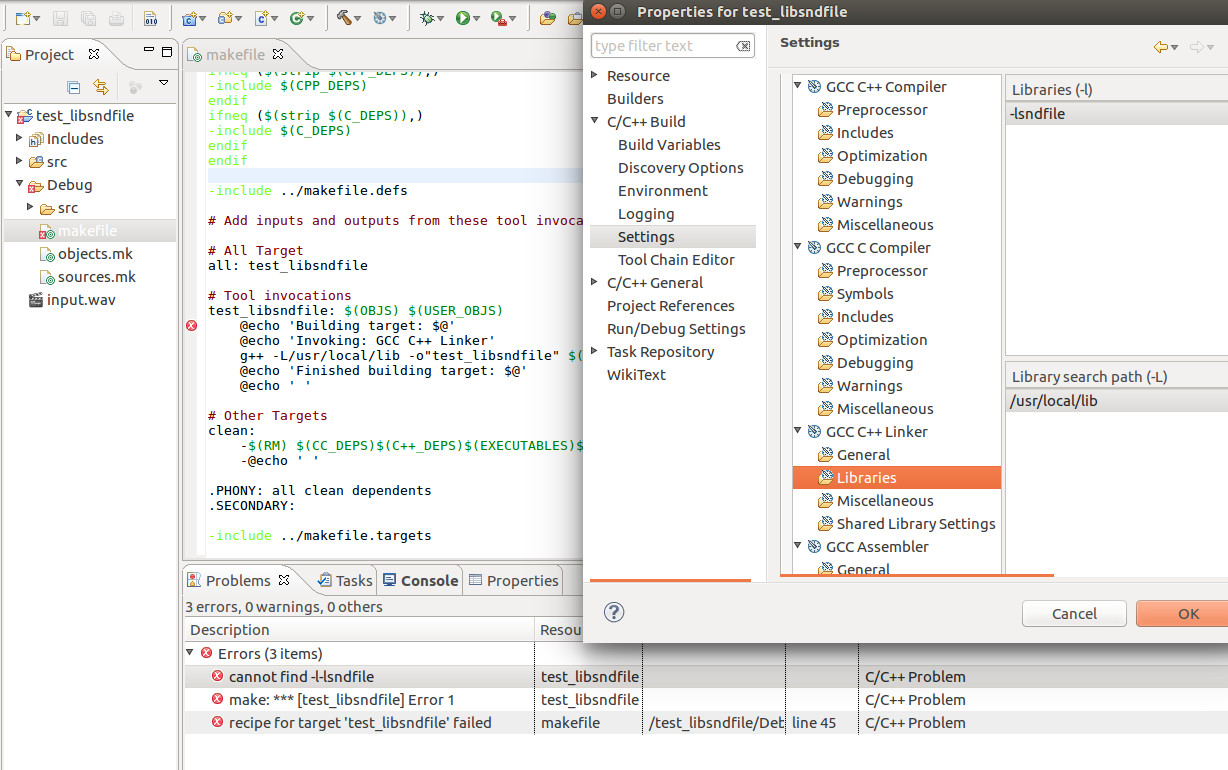
Task: Click the Debug bug icon
Action: [427, 18]
